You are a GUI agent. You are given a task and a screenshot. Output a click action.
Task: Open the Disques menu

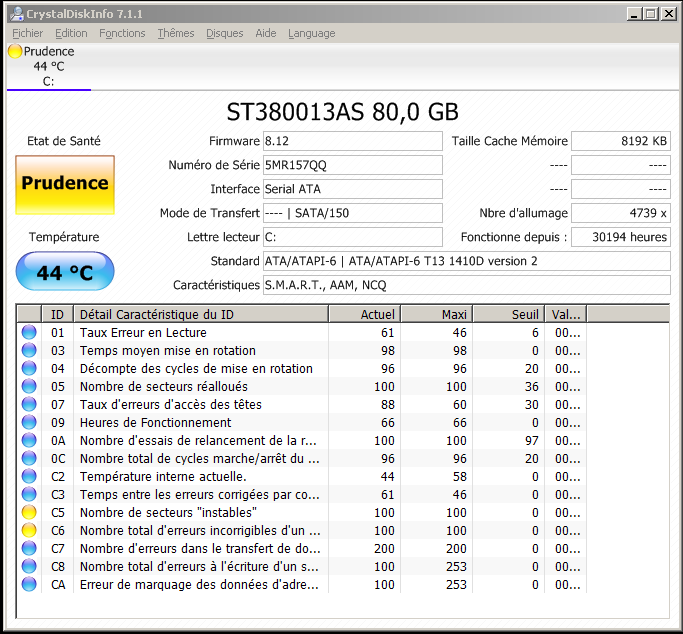[x=224, y=33]
